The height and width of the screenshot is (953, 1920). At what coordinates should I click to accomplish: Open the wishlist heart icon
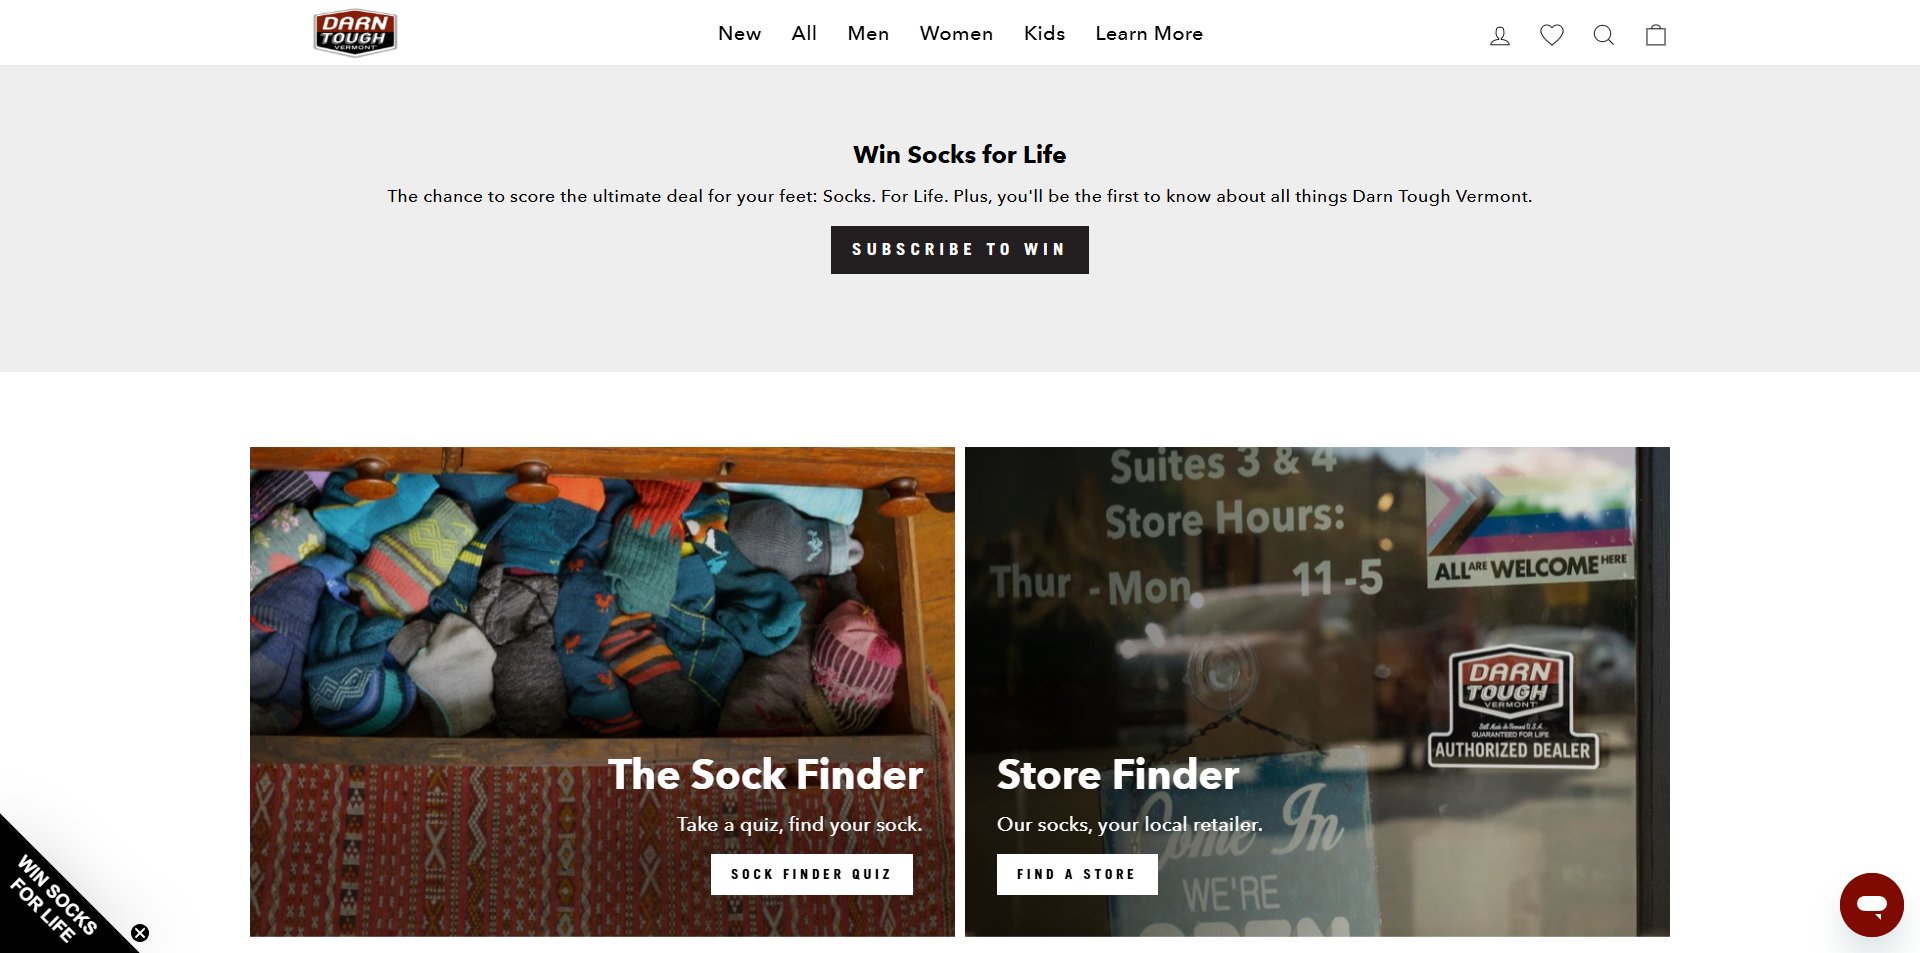[x=1552, y=35]
